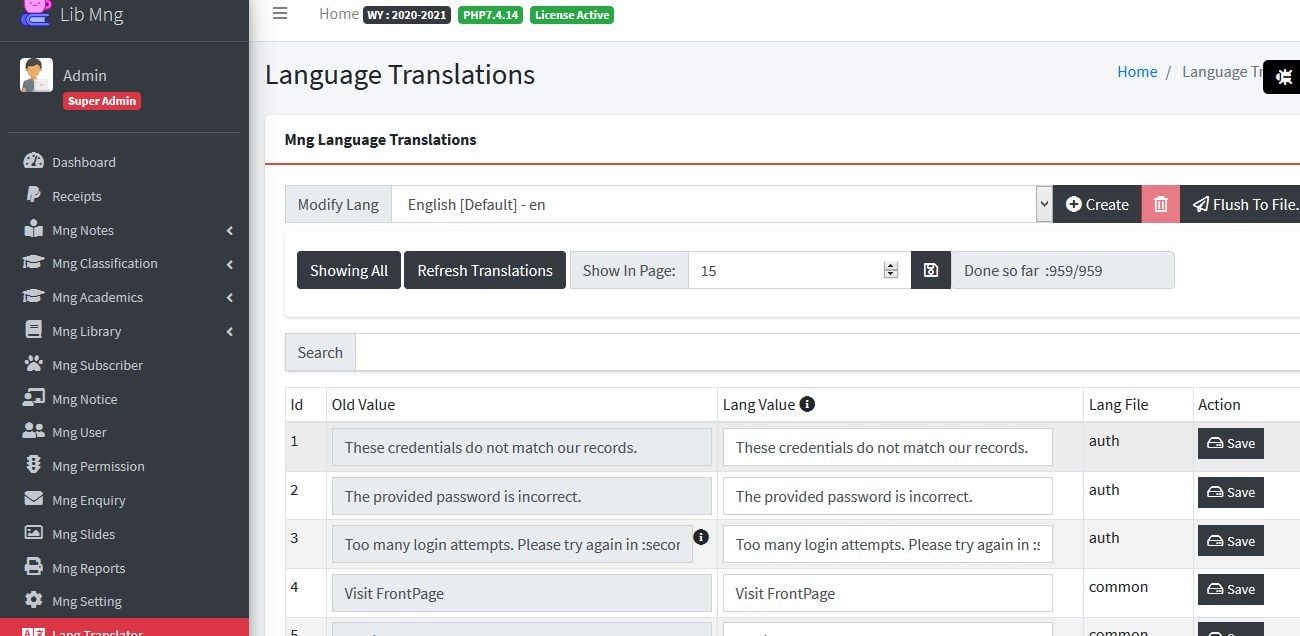The image size is (1300, 636).
Task: Click the hamburger sidebar toggle icon
Action: point(280,14)
